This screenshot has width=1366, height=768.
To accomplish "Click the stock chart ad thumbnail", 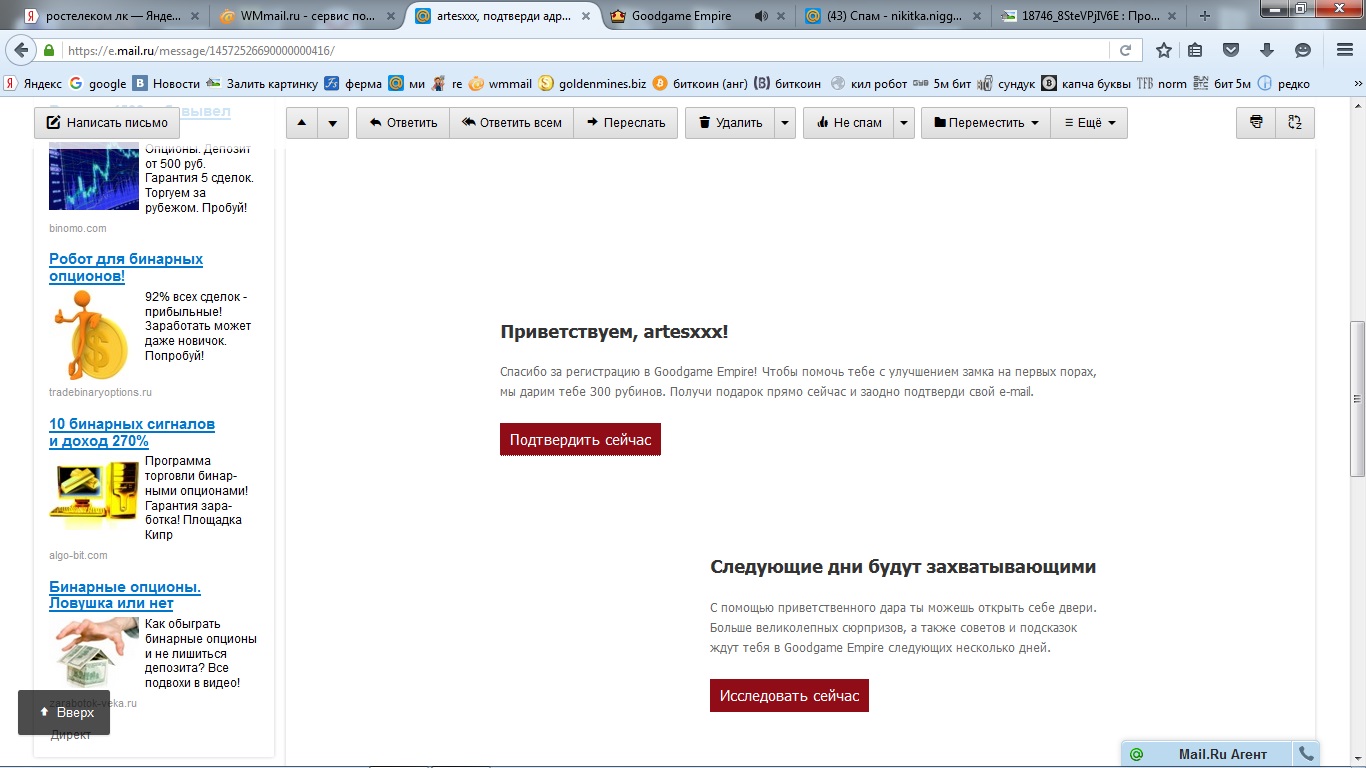I will 94,177.
